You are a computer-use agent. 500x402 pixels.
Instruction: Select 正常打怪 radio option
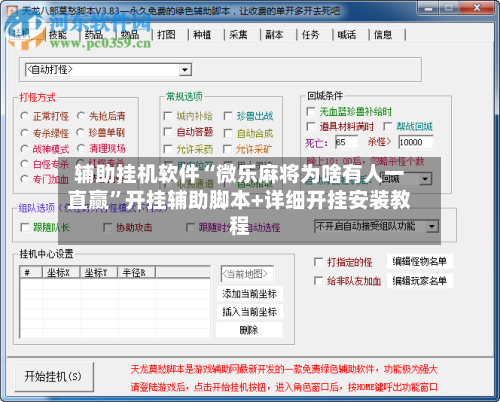click(x=24, y=116)
